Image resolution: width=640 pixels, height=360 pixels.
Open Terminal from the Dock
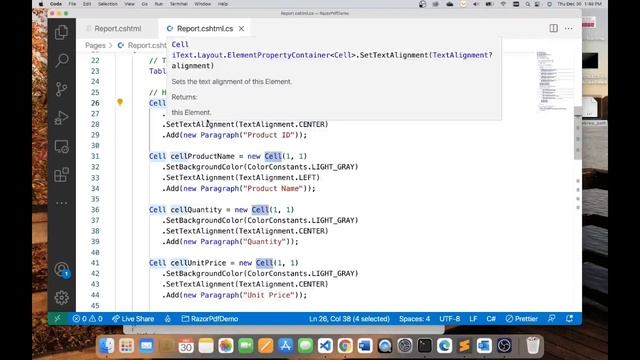[424, 346]
